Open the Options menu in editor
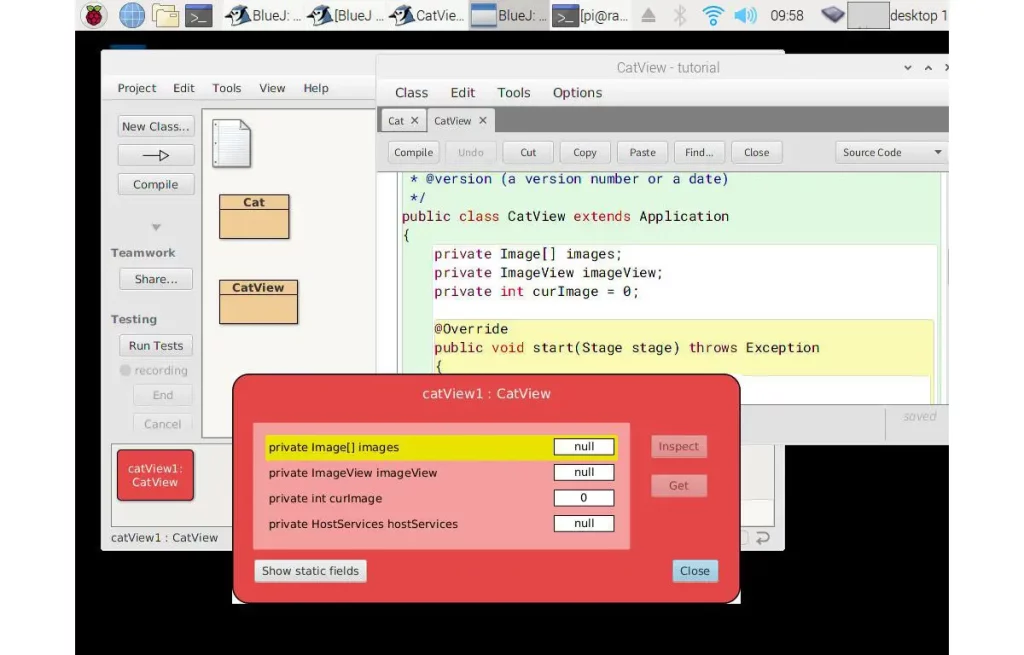Screen dimensions: 1024x655 click(577, 93)
